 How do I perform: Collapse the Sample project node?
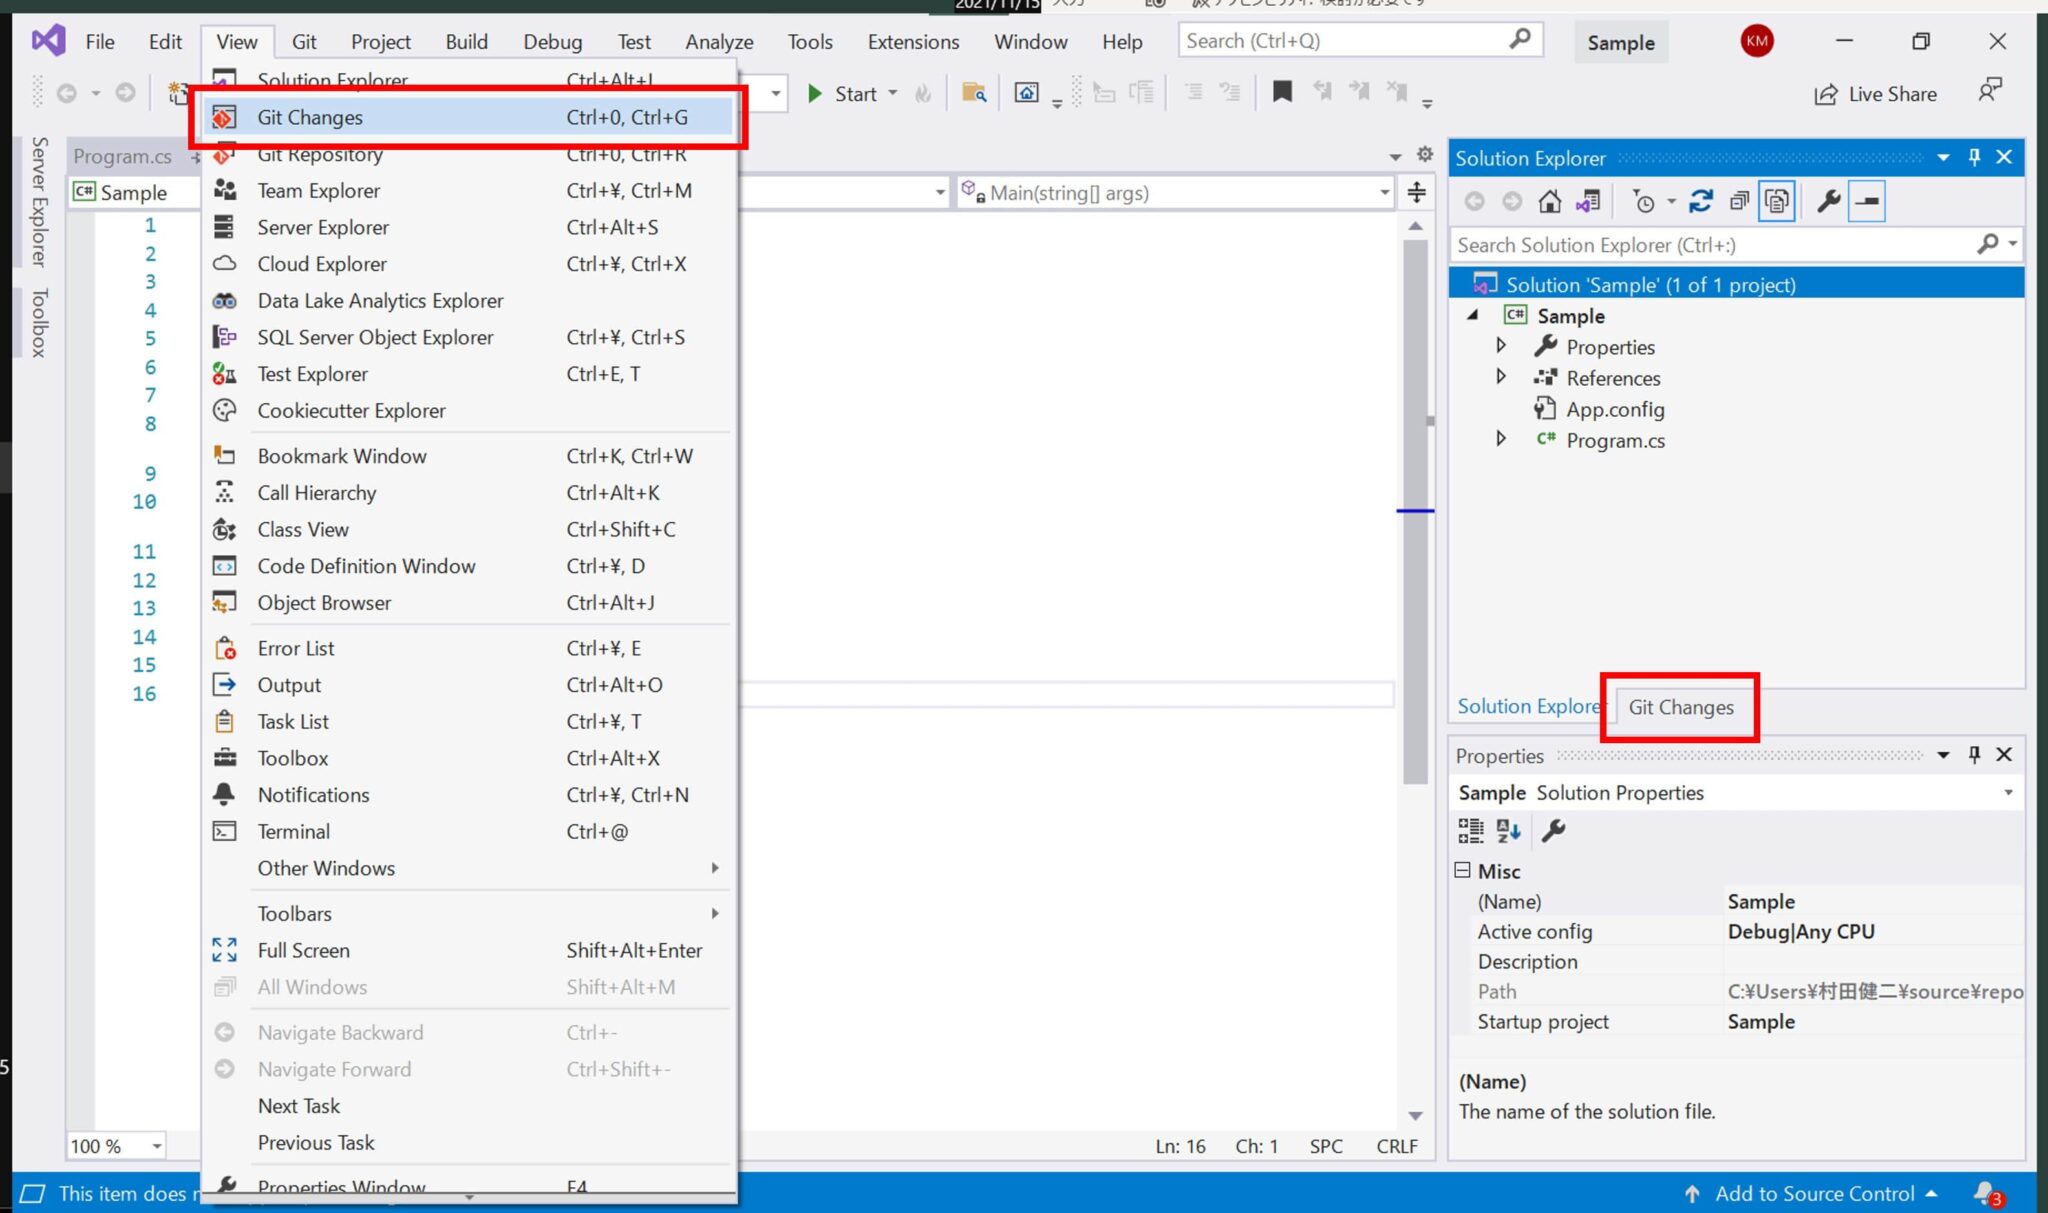(x=1471, y=314)
